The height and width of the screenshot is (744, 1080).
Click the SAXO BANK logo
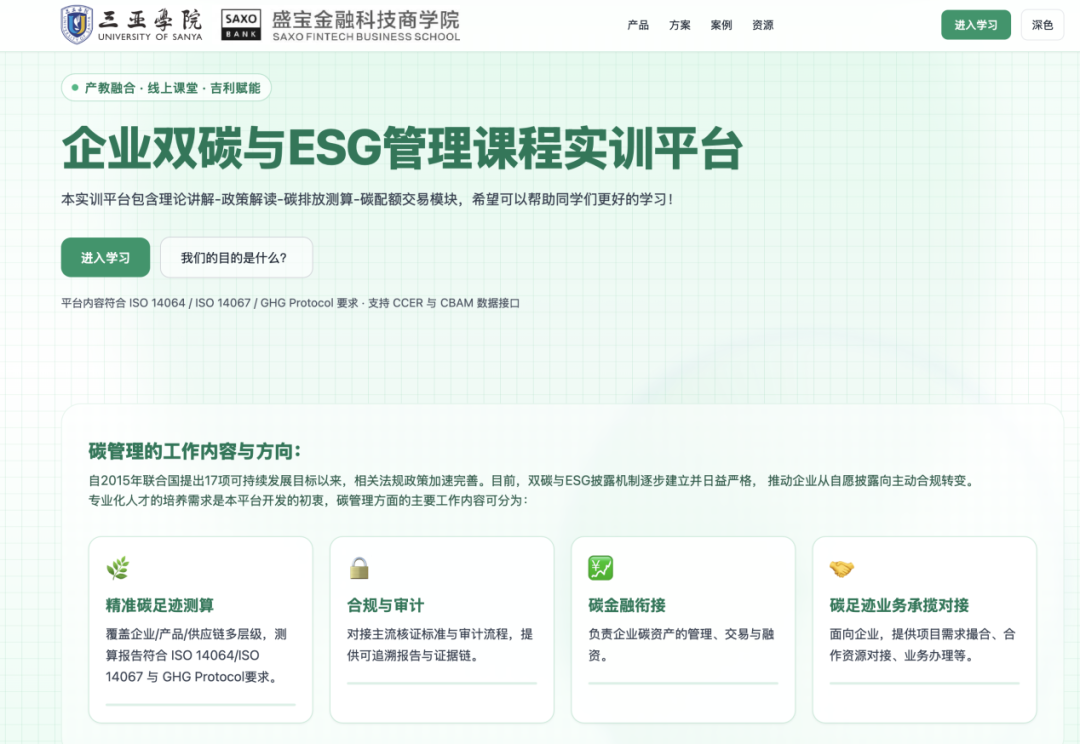click(241, 25)
